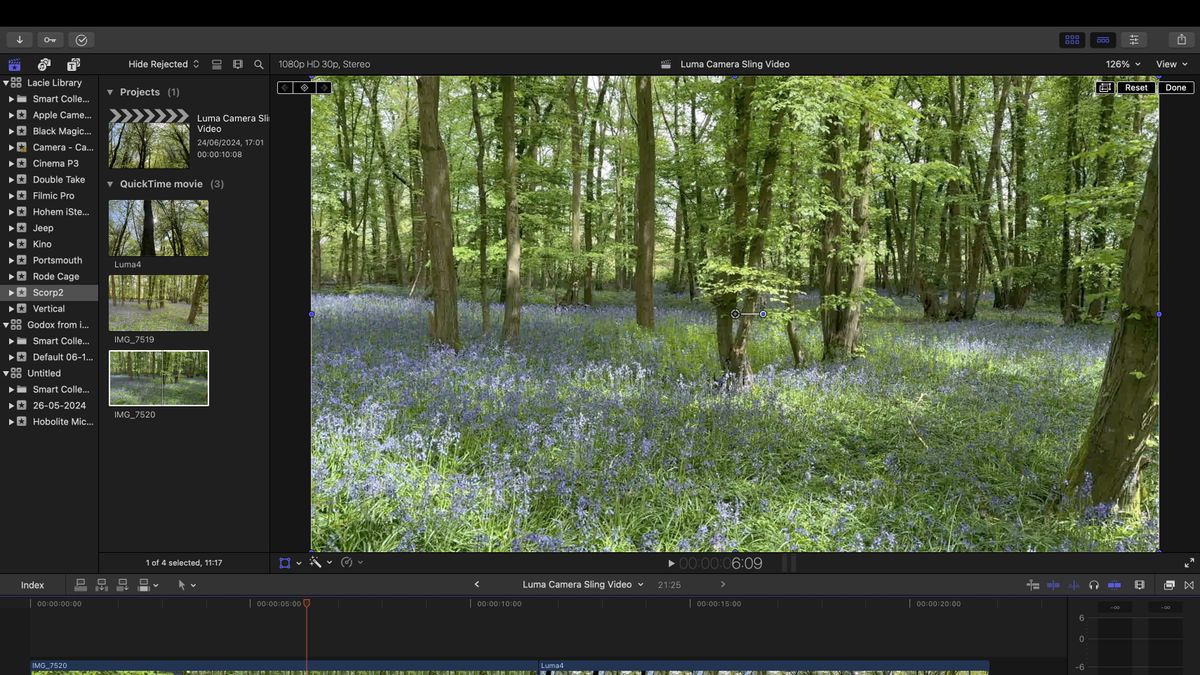Viewport: 1200px width, 675px height.
Task: Open the 126% viewer zoom dropdown
Action: tap(1123, 64)
